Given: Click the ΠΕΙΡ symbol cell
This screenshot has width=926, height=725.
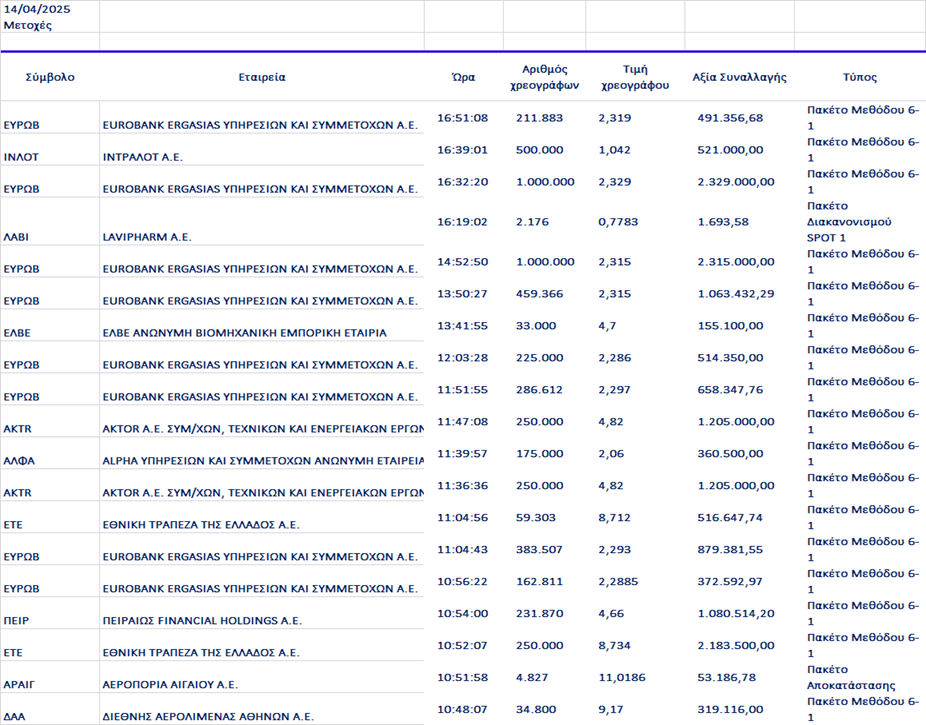Looking at the screenshot, I should tap(16, 621).
